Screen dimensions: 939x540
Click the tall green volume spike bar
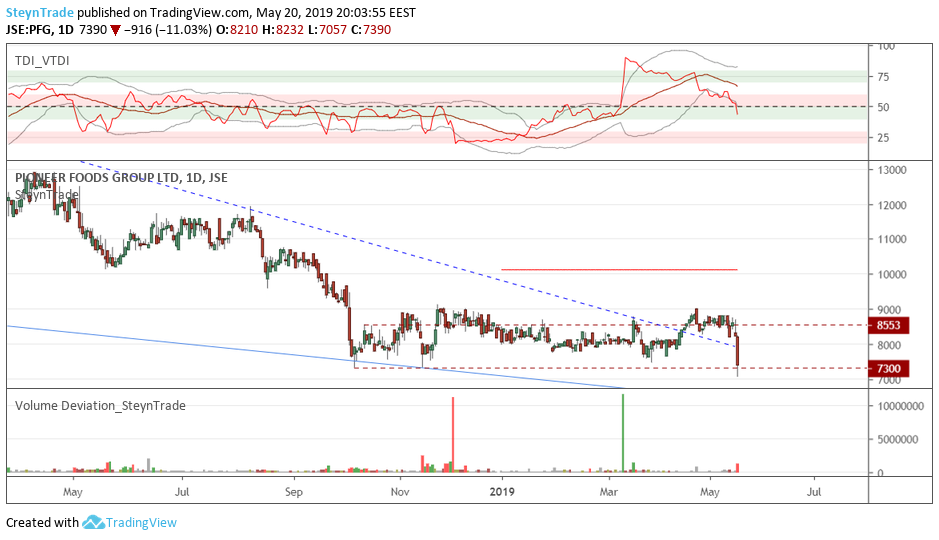point(623,433)
